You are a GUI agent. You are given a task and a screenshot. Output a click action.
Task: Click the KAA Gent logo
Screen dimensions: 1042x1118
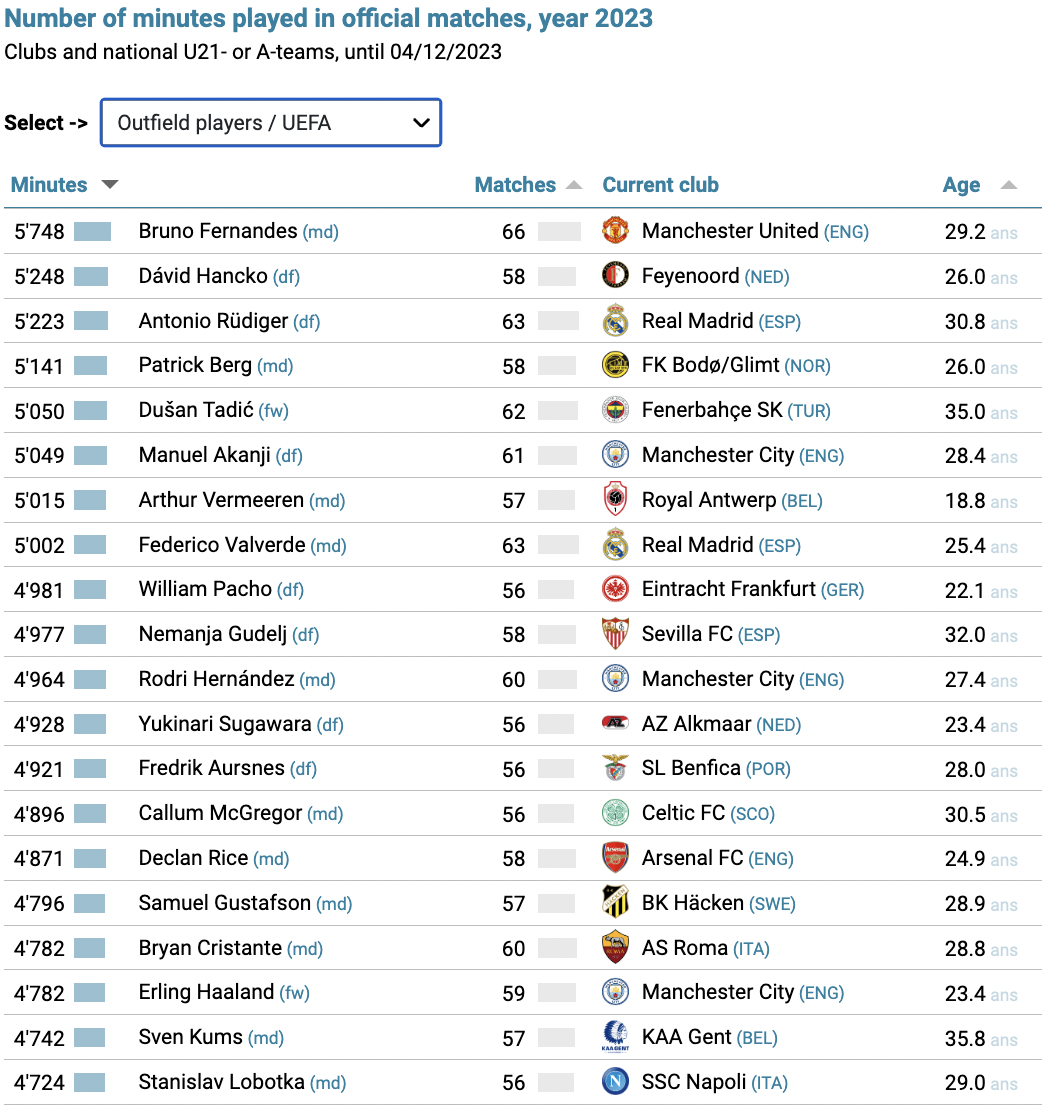615,1037
